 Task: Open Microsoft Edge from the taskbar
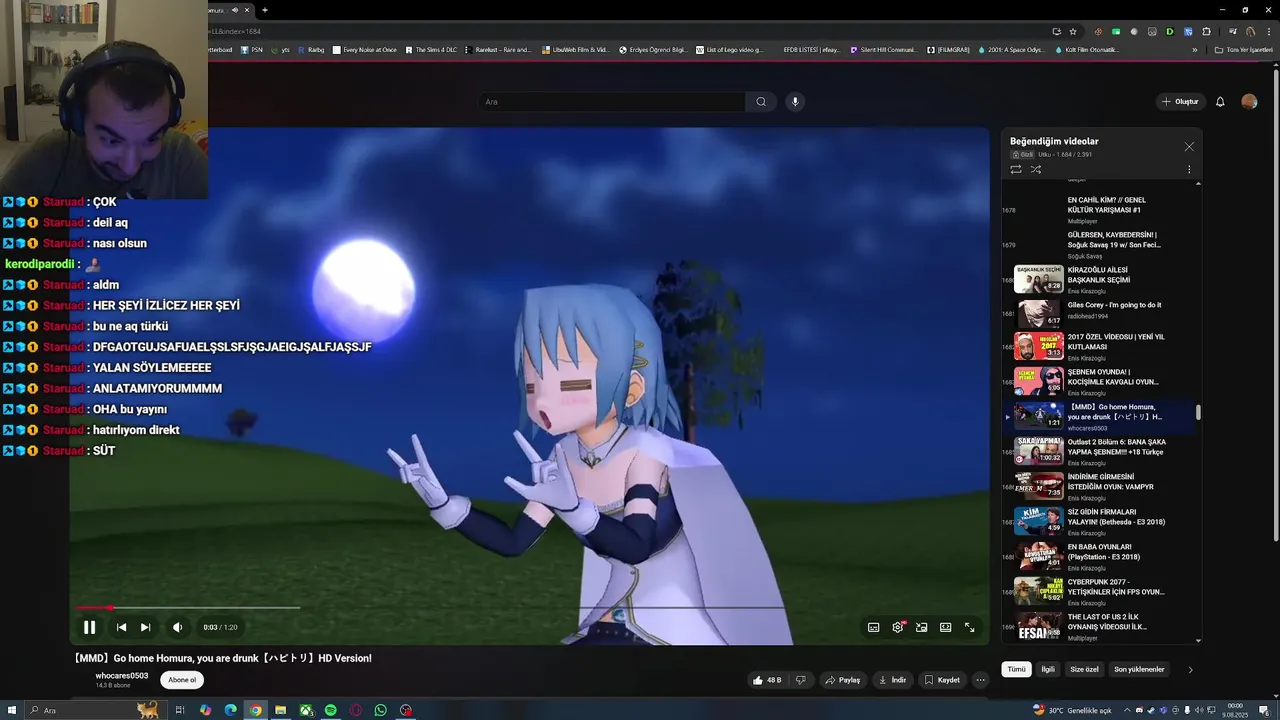point(231,710)
